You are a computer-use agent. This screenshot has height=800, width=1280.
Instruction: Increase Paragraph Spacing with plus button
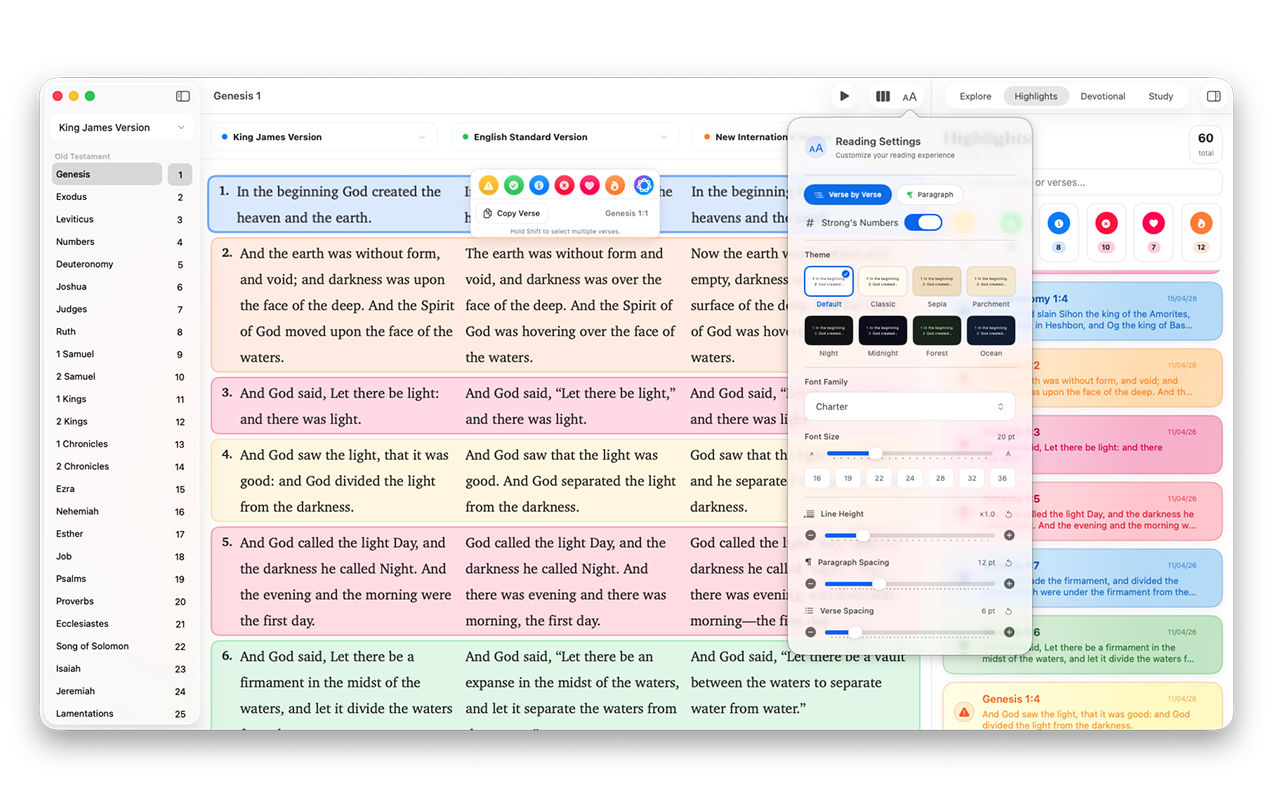[x=1009, y=584]
